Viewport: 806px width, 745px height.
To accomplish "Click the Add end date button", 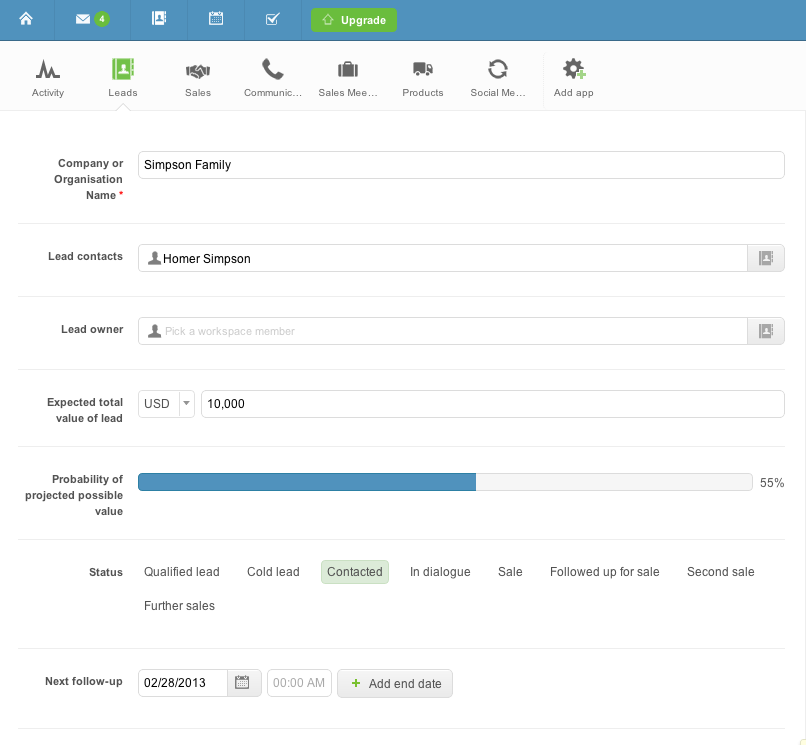I will point(395,683).
